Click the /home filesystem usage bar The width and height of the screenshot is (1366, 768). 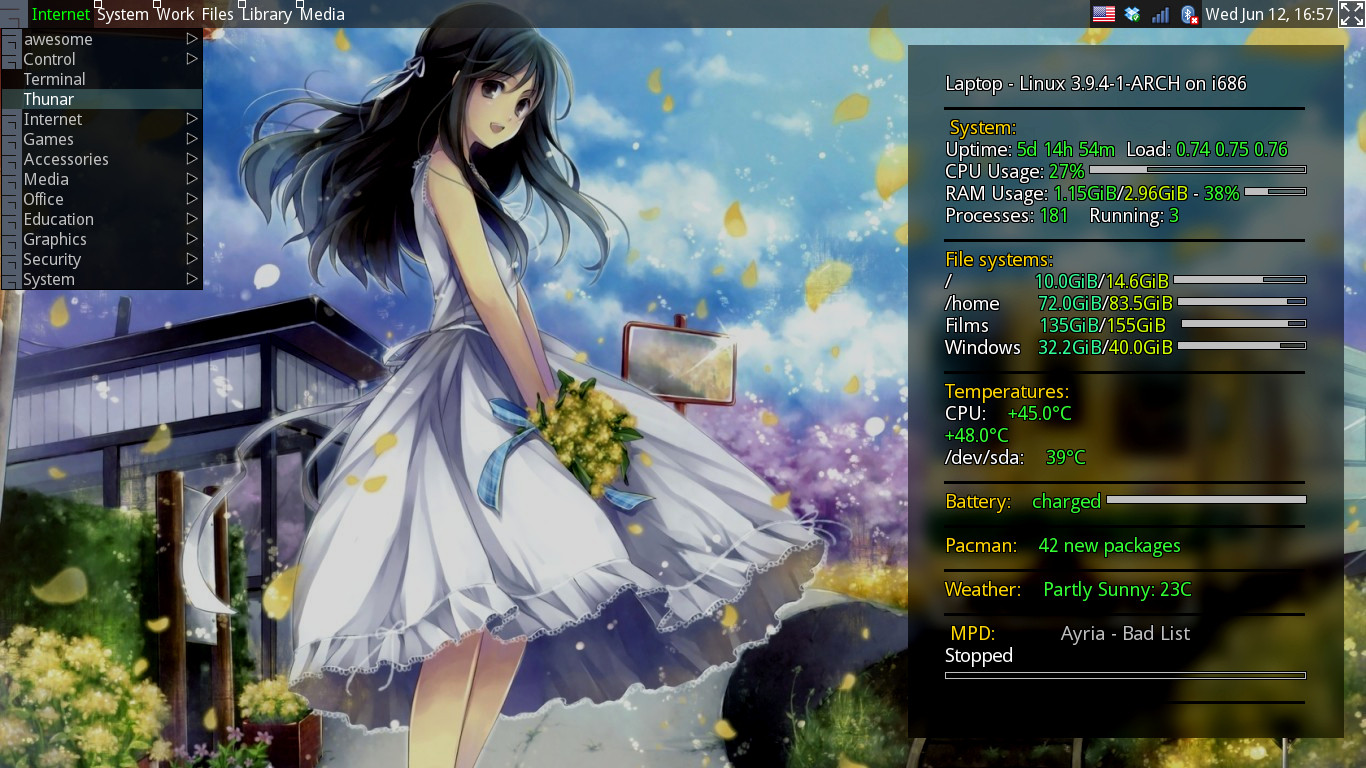coord(1241,301)
